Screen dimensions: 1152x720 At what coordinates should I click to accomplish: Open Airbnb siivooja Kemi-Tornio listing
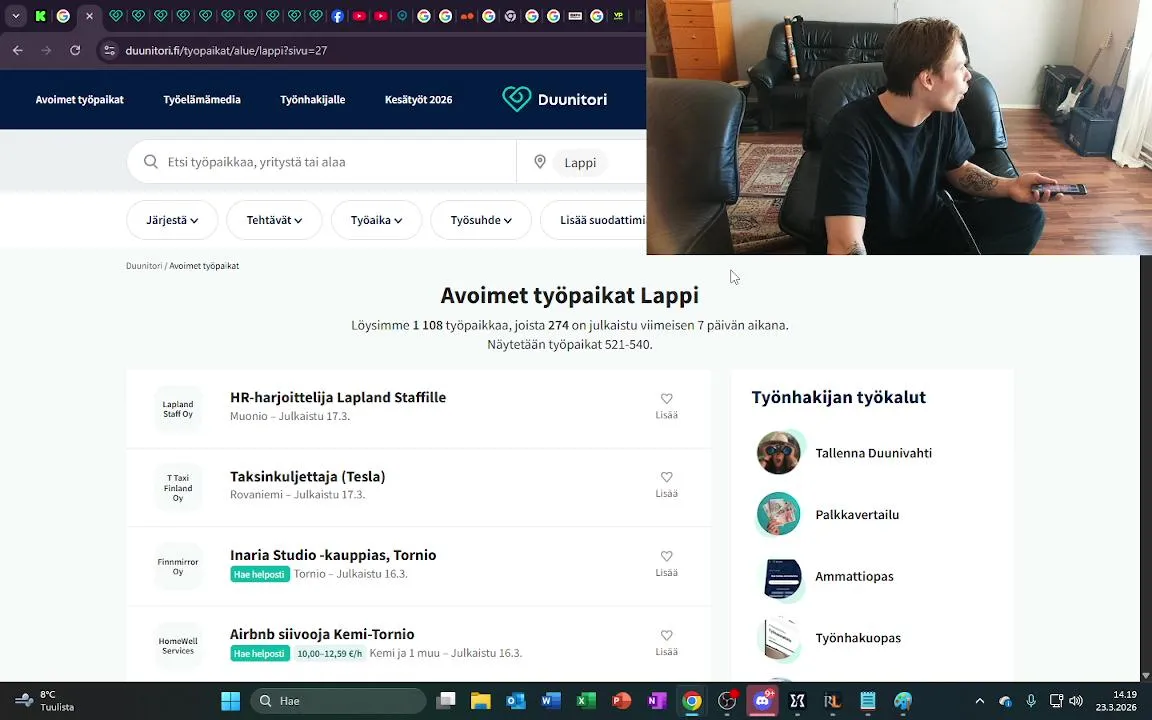click(322, 634)
